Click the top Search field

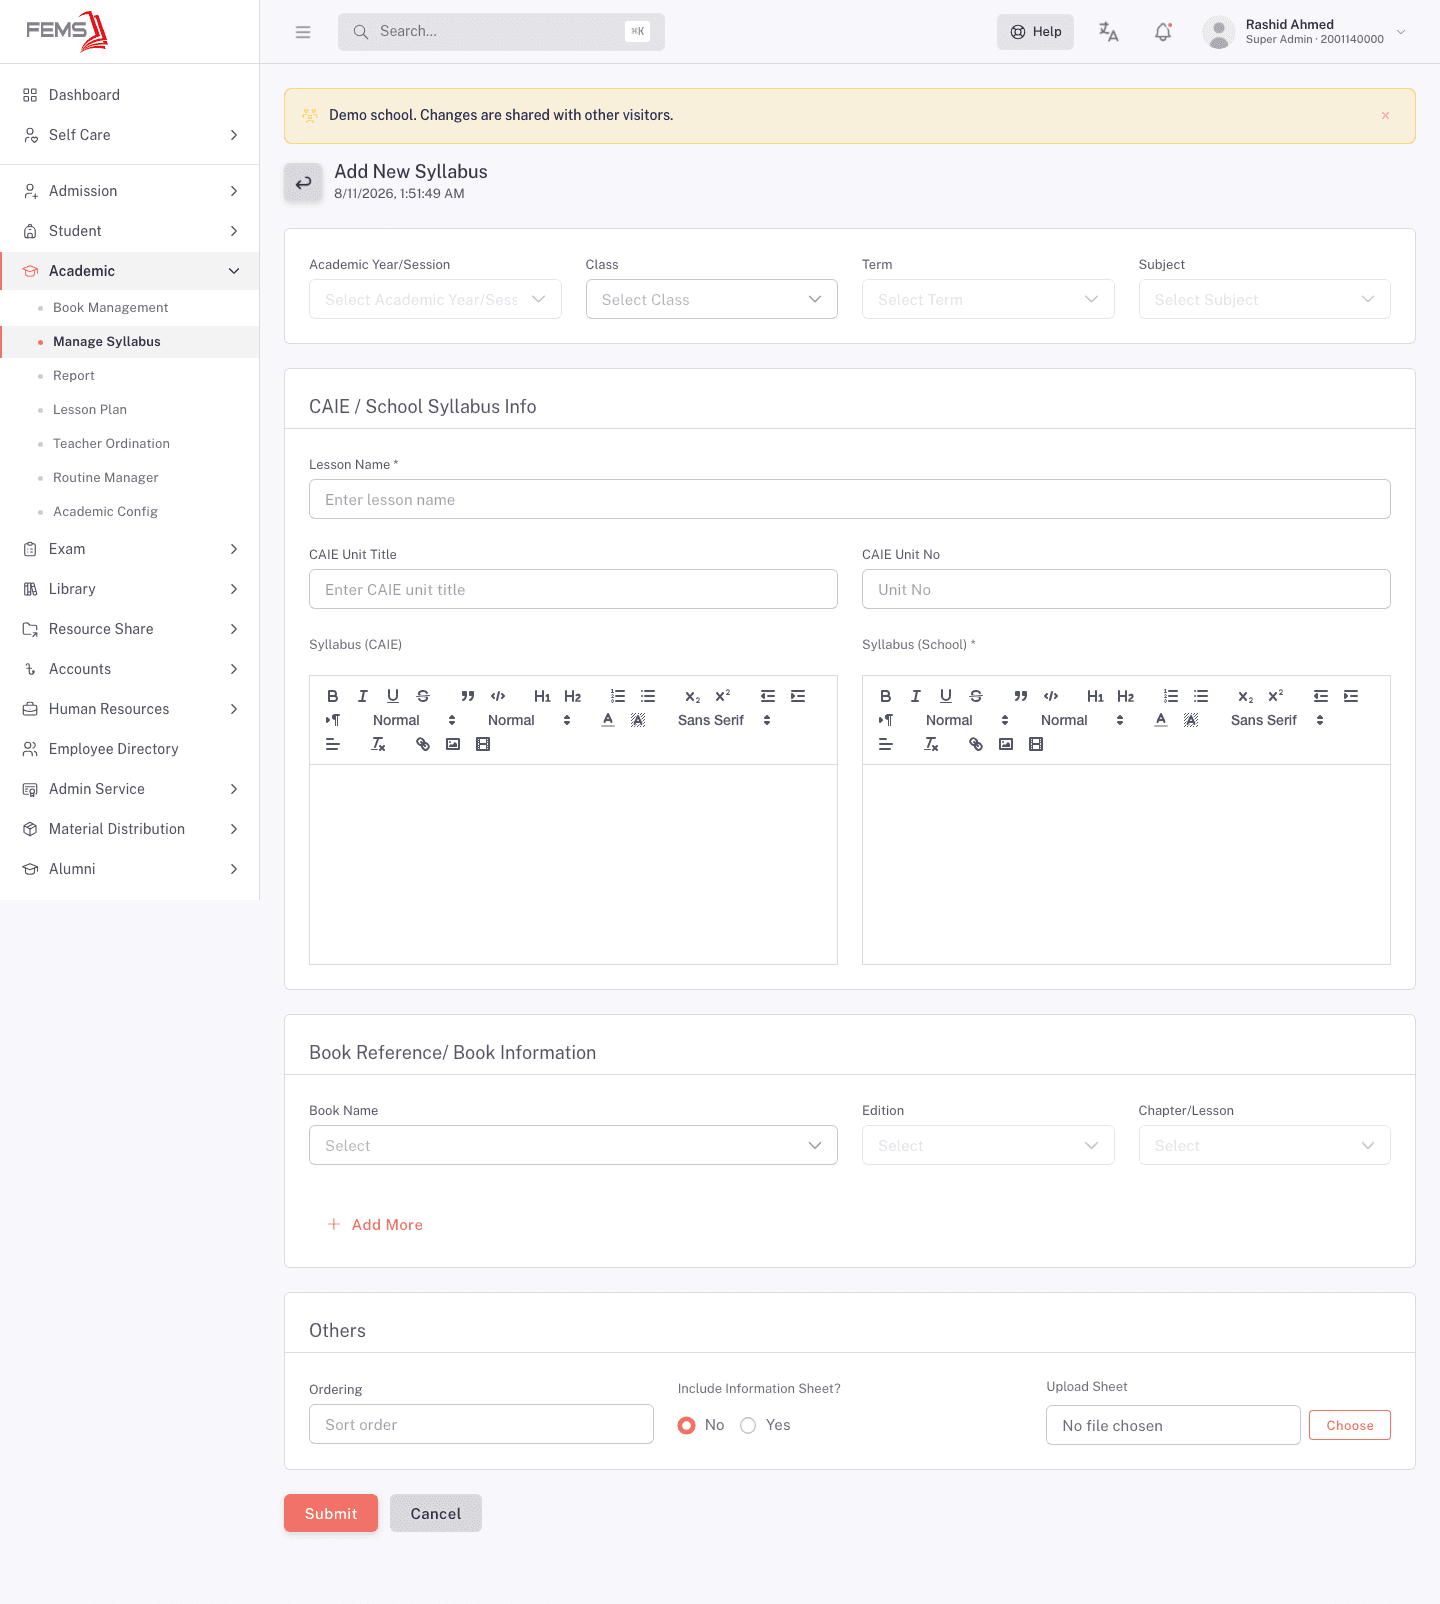click(x=501, y=32)
